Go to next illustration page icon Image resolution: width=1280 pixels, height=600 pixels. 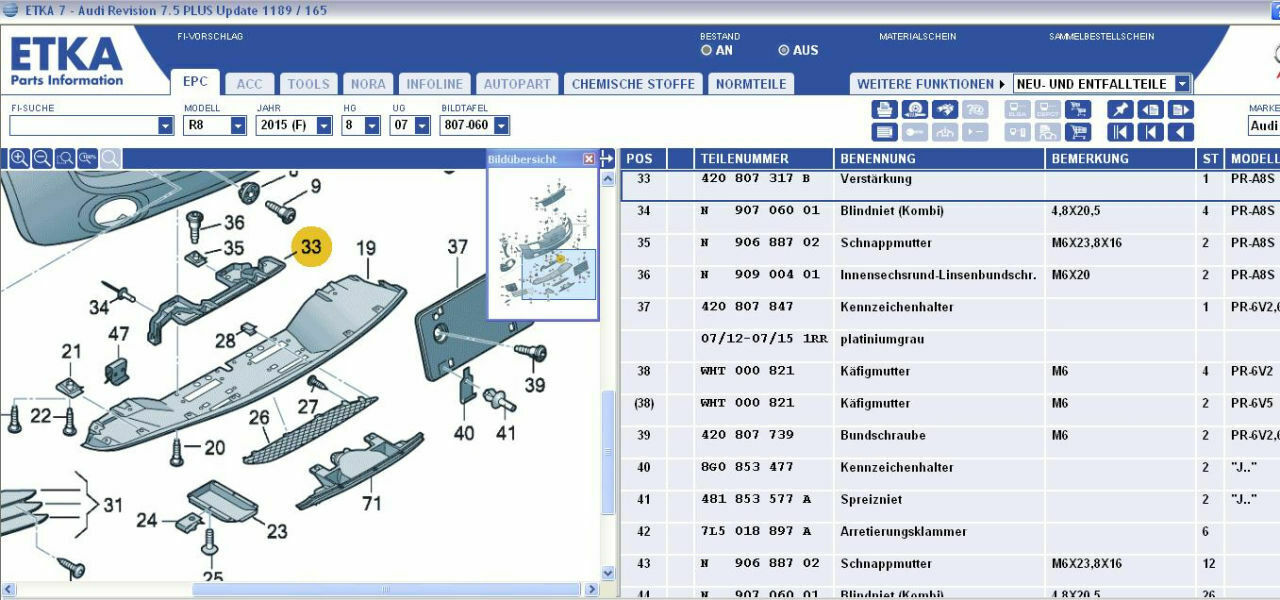1181,109
